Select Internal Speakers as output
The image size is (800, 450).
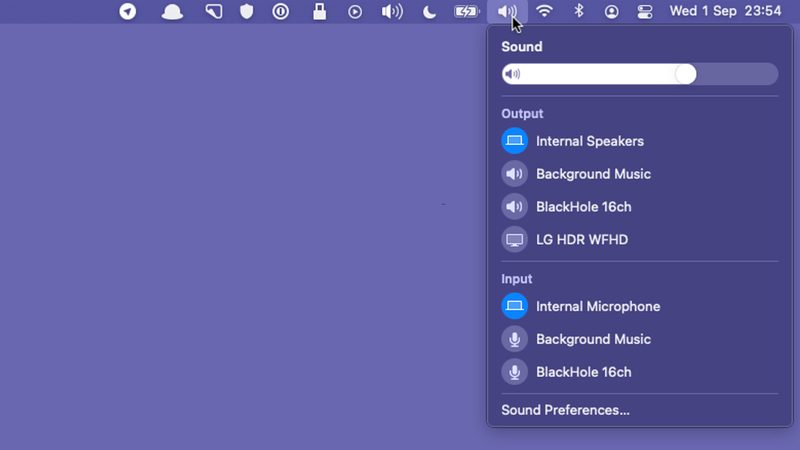[x=640, y=141]
